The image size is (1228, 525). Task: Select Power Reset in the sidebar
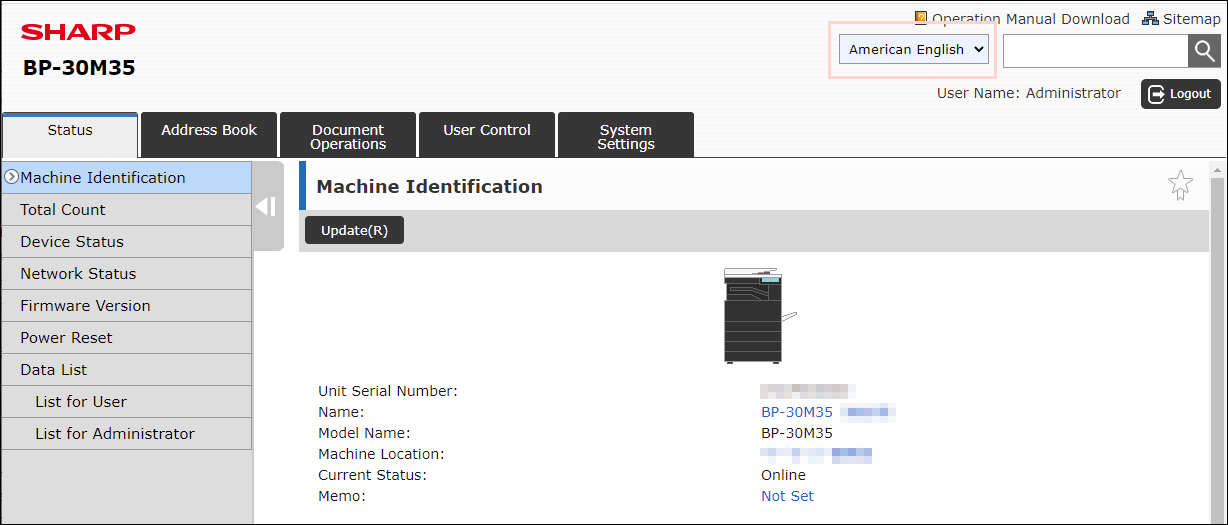(126, 338)
